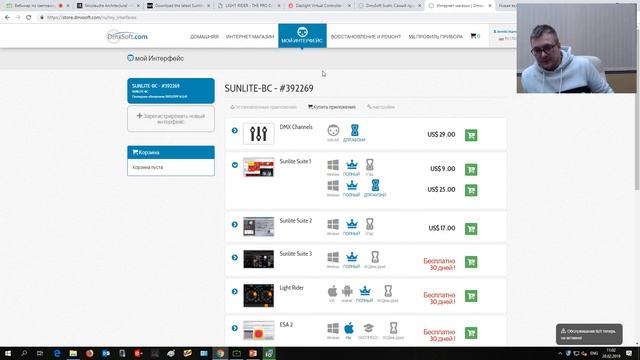Open ВОССТАНОВЛЕНИЕ И РЕМОНТ menu item
This screenshot has width=640, height=360.
coord(366,37)
